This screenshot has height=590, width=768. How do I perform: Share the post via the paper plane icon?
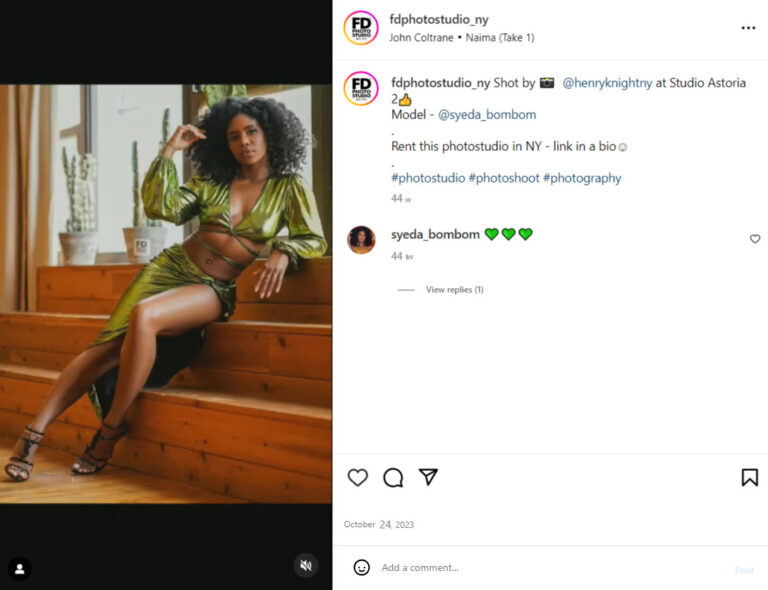[428, 477]
